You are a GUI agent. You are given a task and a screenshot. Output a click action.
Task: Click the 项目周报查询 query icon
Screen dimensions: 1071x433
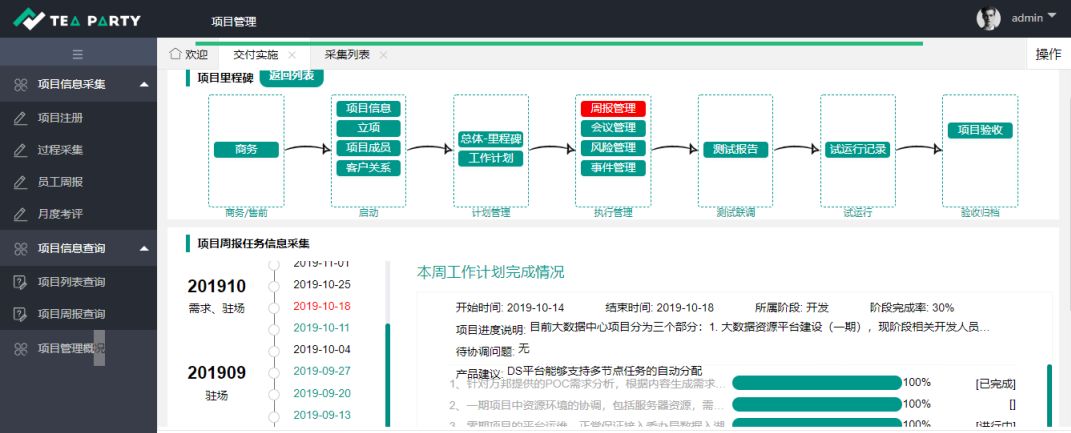pos(20,314)
